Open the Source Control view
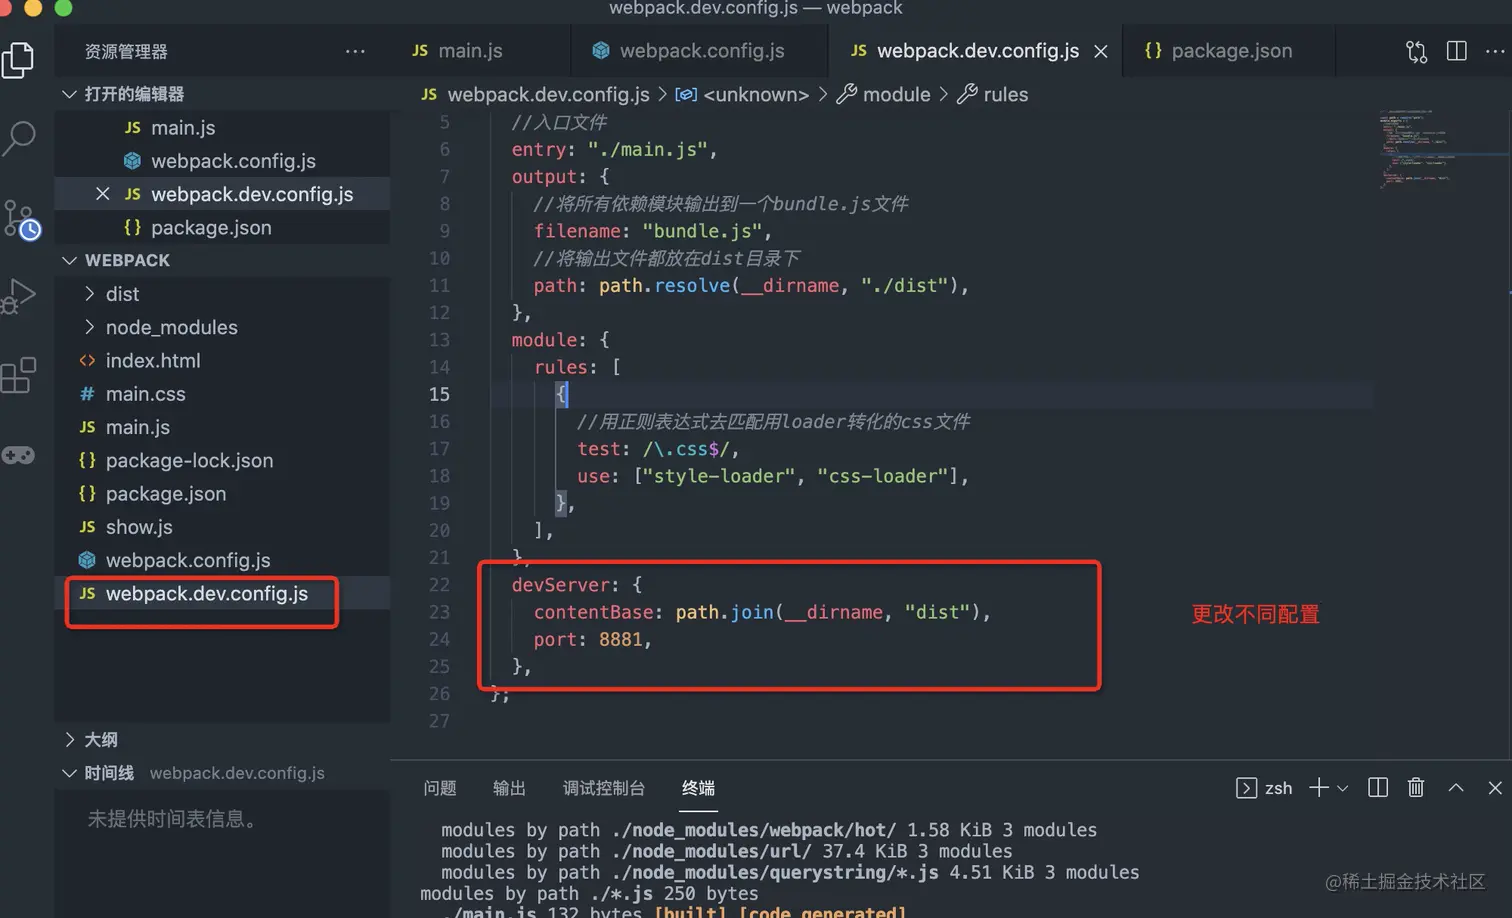1512x918 pixels. pos(20,219)
